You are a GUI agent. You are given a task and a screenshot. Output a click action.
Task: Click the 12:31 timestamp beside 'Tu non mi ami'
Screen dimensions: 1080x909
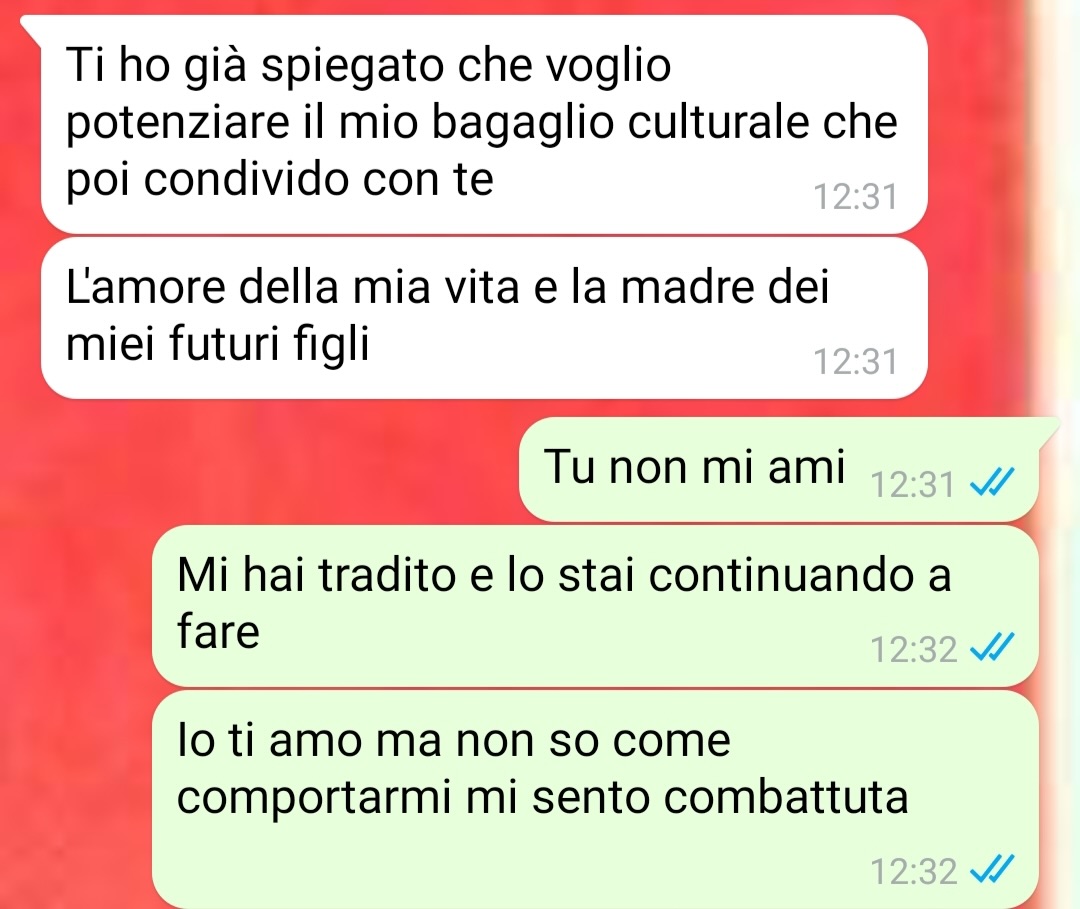[913, 484]
